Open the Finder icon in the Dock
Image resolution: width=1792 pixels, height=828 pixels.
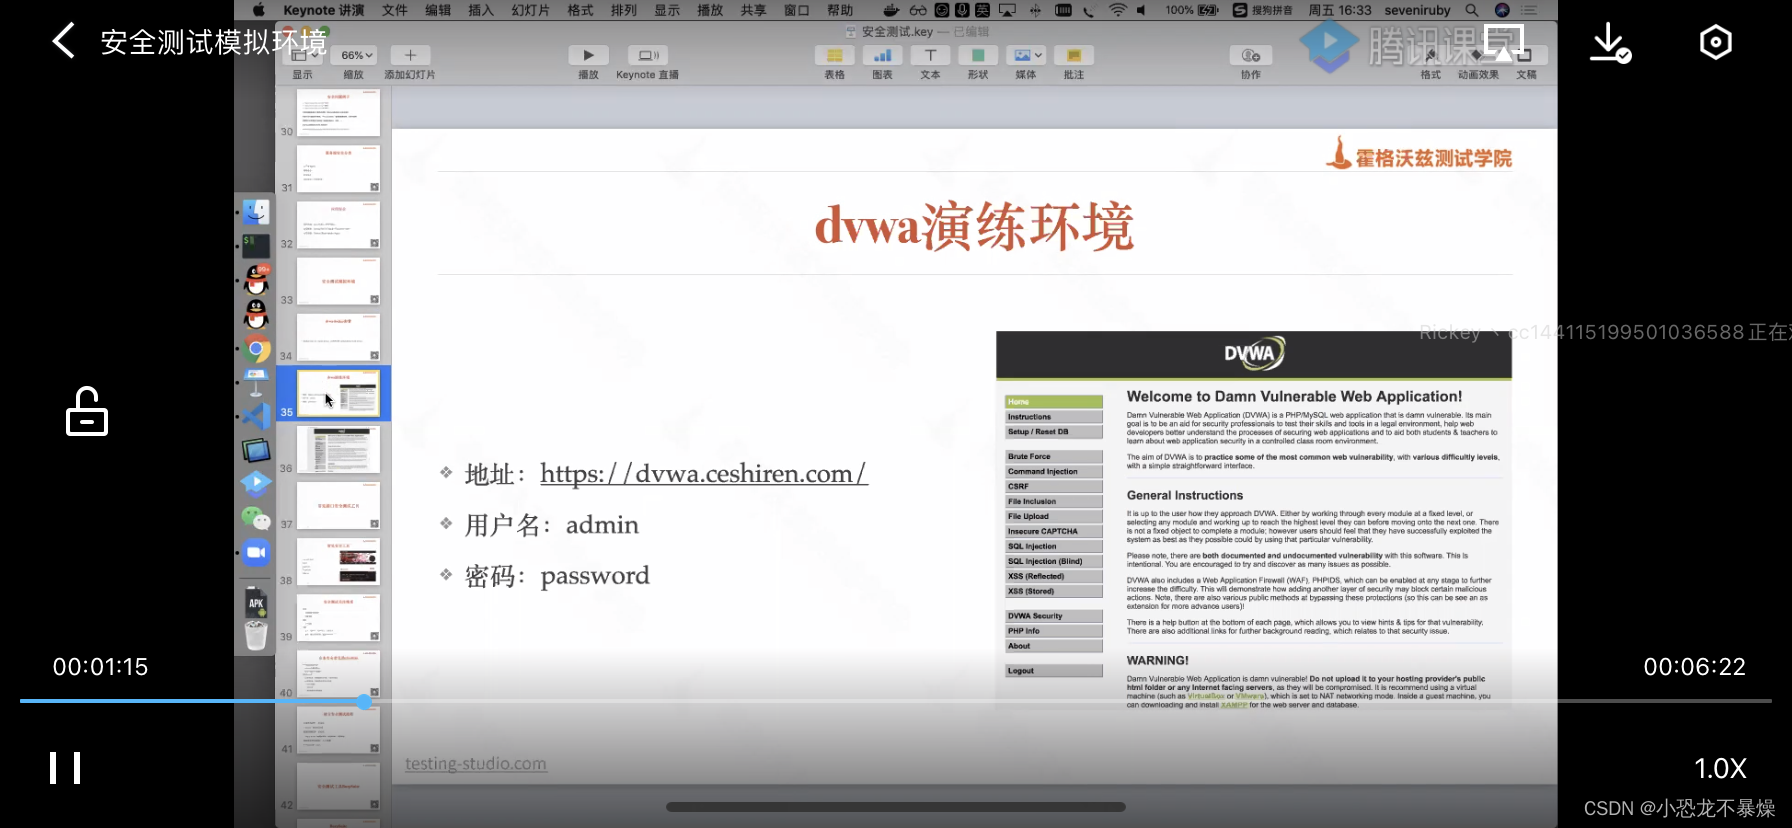[256, 212]
